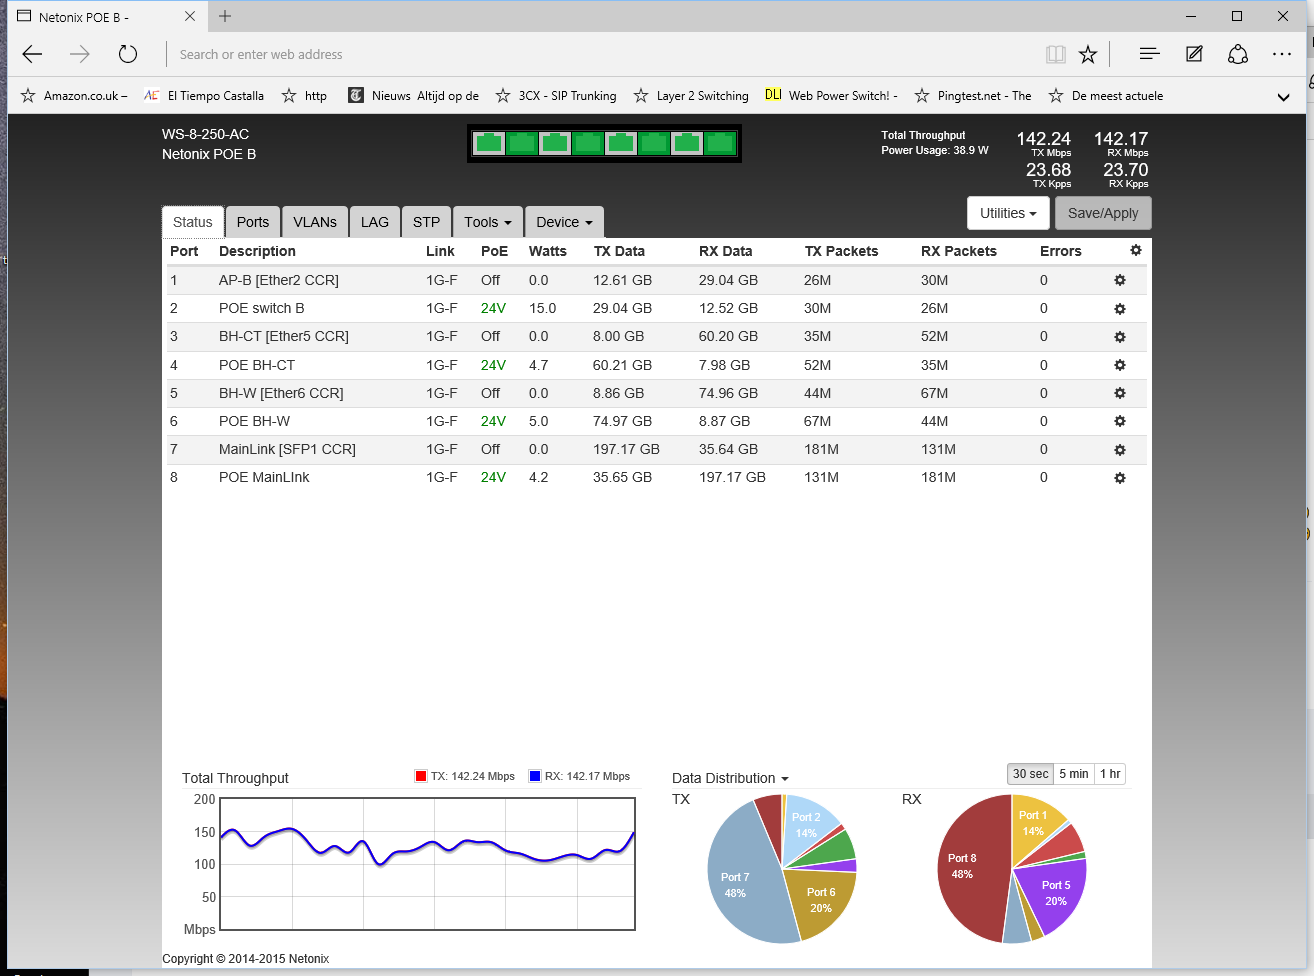
Task: Open De meest actuele favorite
Action: (x=1105, y=96)
